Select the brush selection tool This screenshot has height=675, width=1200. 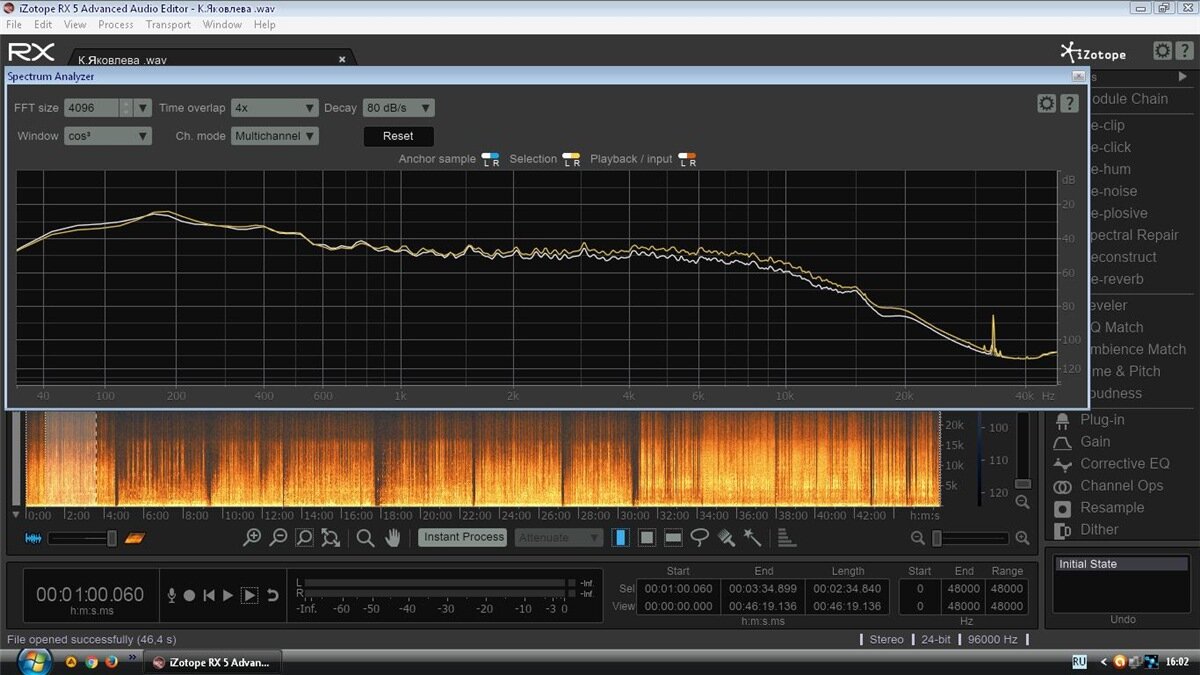726,537
